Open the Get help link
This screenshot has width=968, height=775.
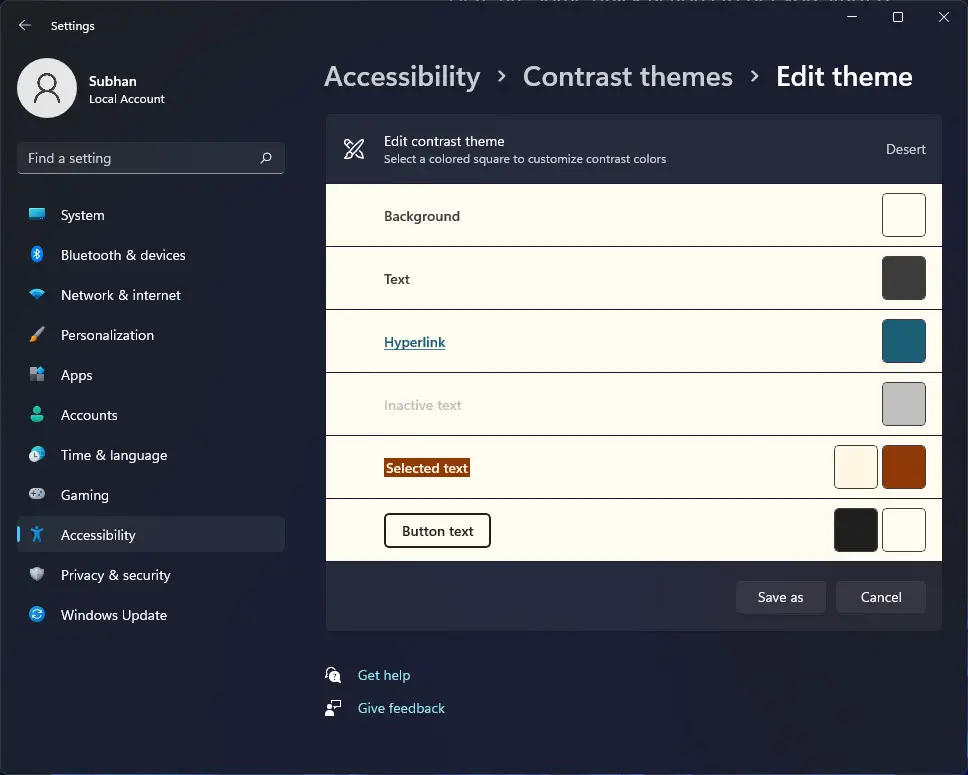click(x=384, y=675)
